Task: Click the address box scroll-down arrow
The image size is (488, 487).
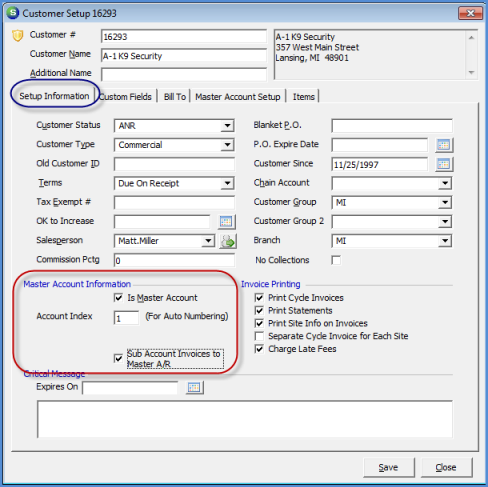Action: 471,72
